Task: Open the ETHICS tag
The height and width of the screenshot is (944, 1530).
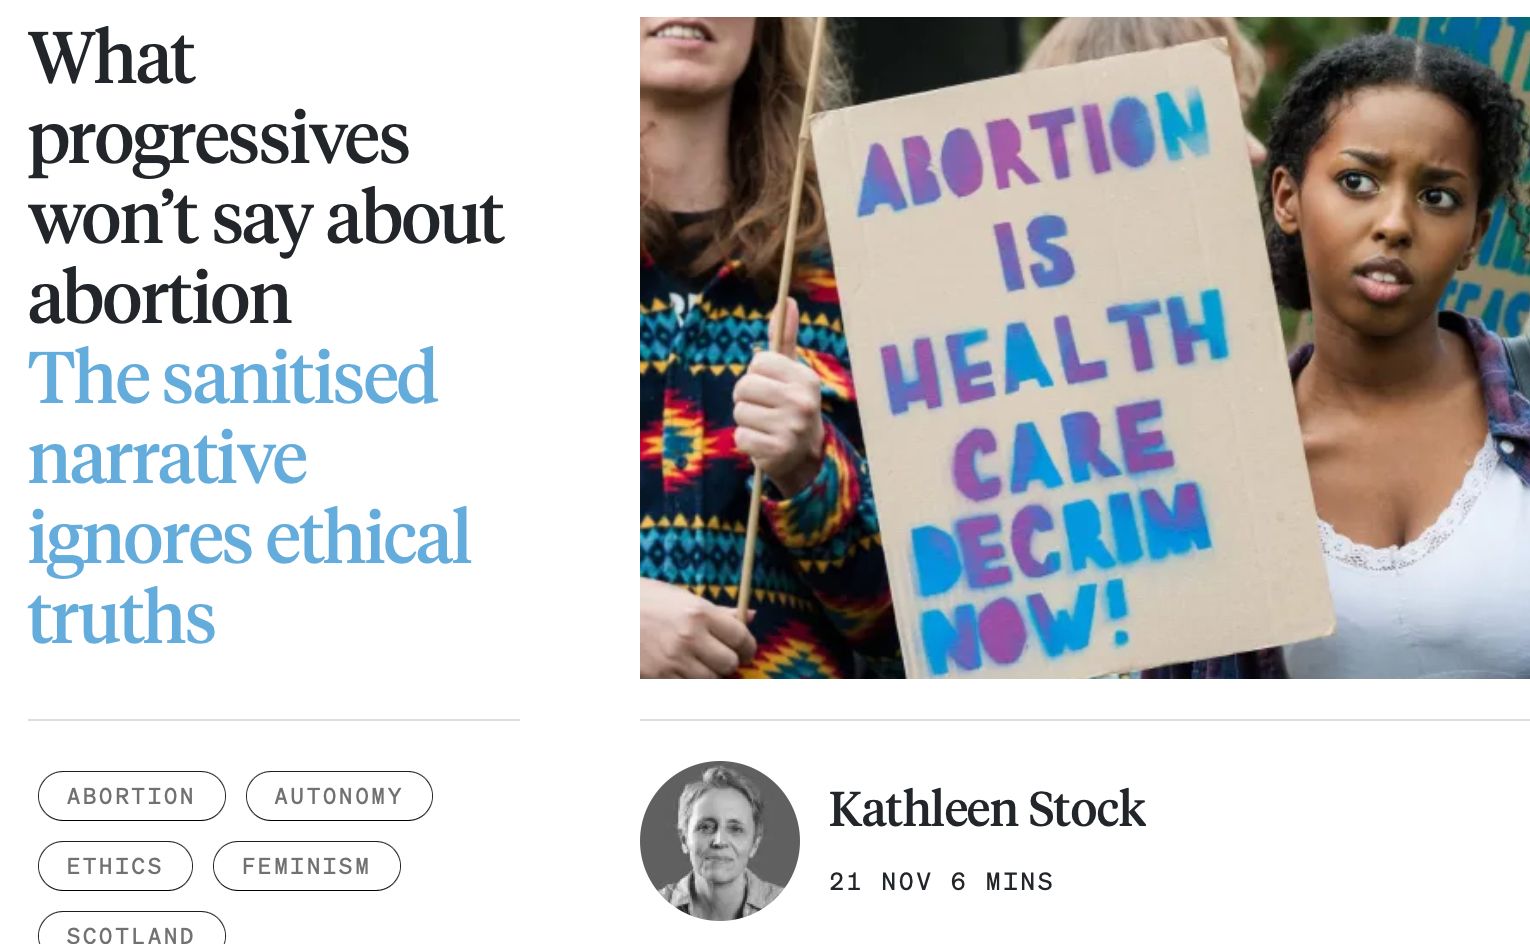Action: pyautogui.click(x=115, y=866)
